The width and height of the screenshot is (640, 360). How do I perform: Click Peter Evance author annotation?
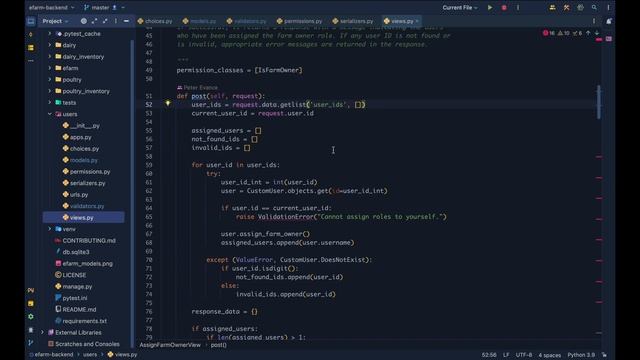coord(198,87)
